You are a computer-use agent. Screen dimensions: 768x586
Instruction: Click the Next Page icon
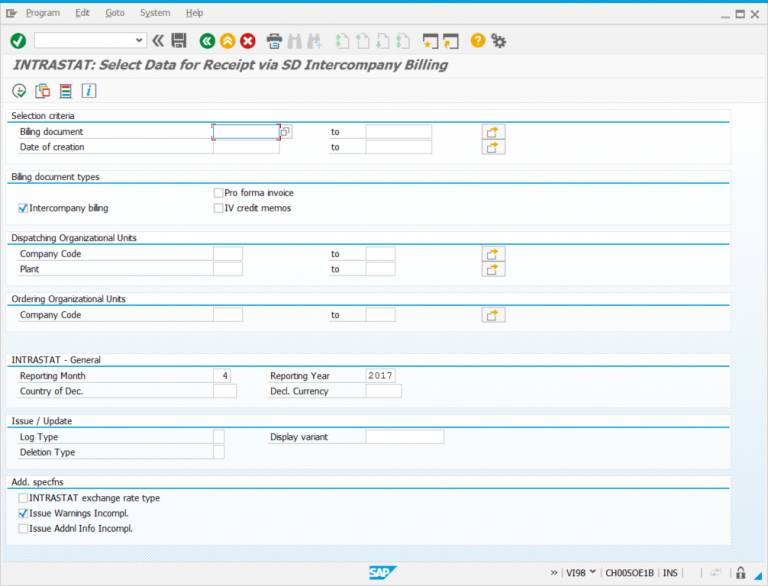click(383, 41)
